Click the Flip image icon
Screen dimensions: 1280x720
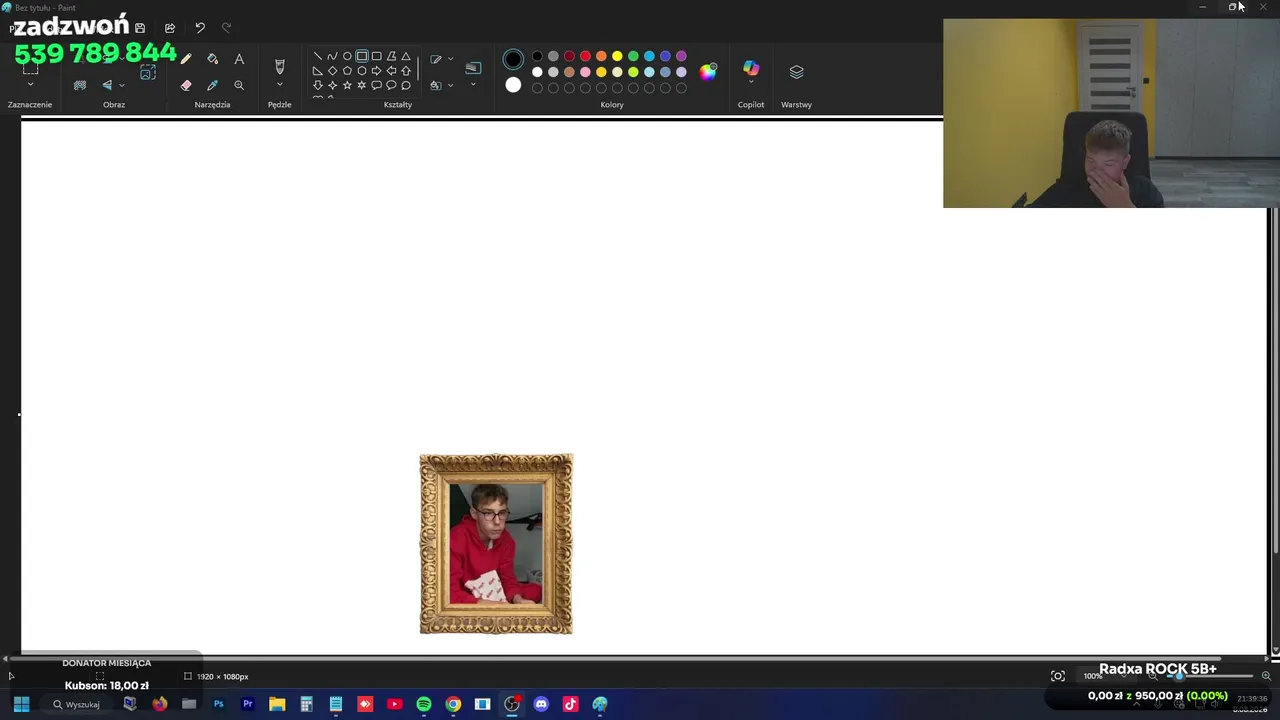coord(107,85)
